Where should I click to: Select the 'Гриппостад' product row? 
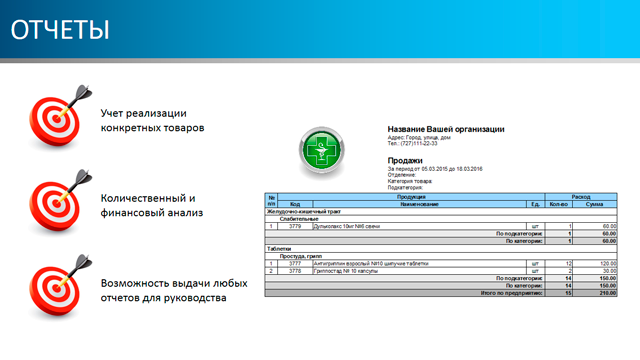point(441,271)
